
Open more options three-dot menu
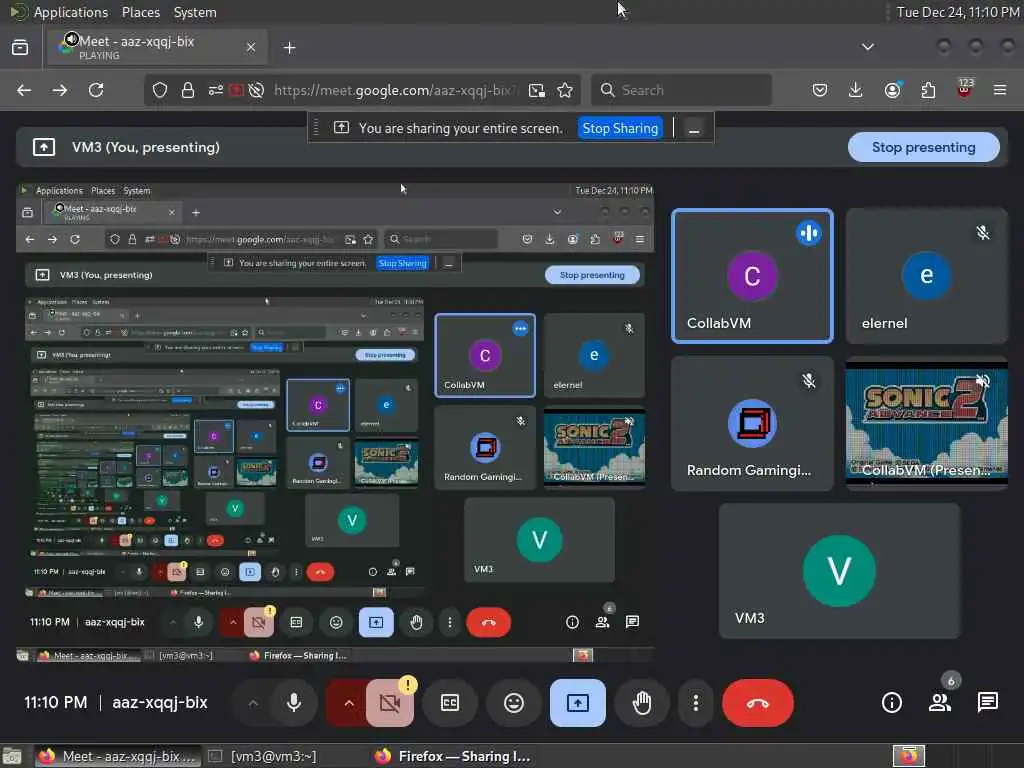click(x=696, y=703)
